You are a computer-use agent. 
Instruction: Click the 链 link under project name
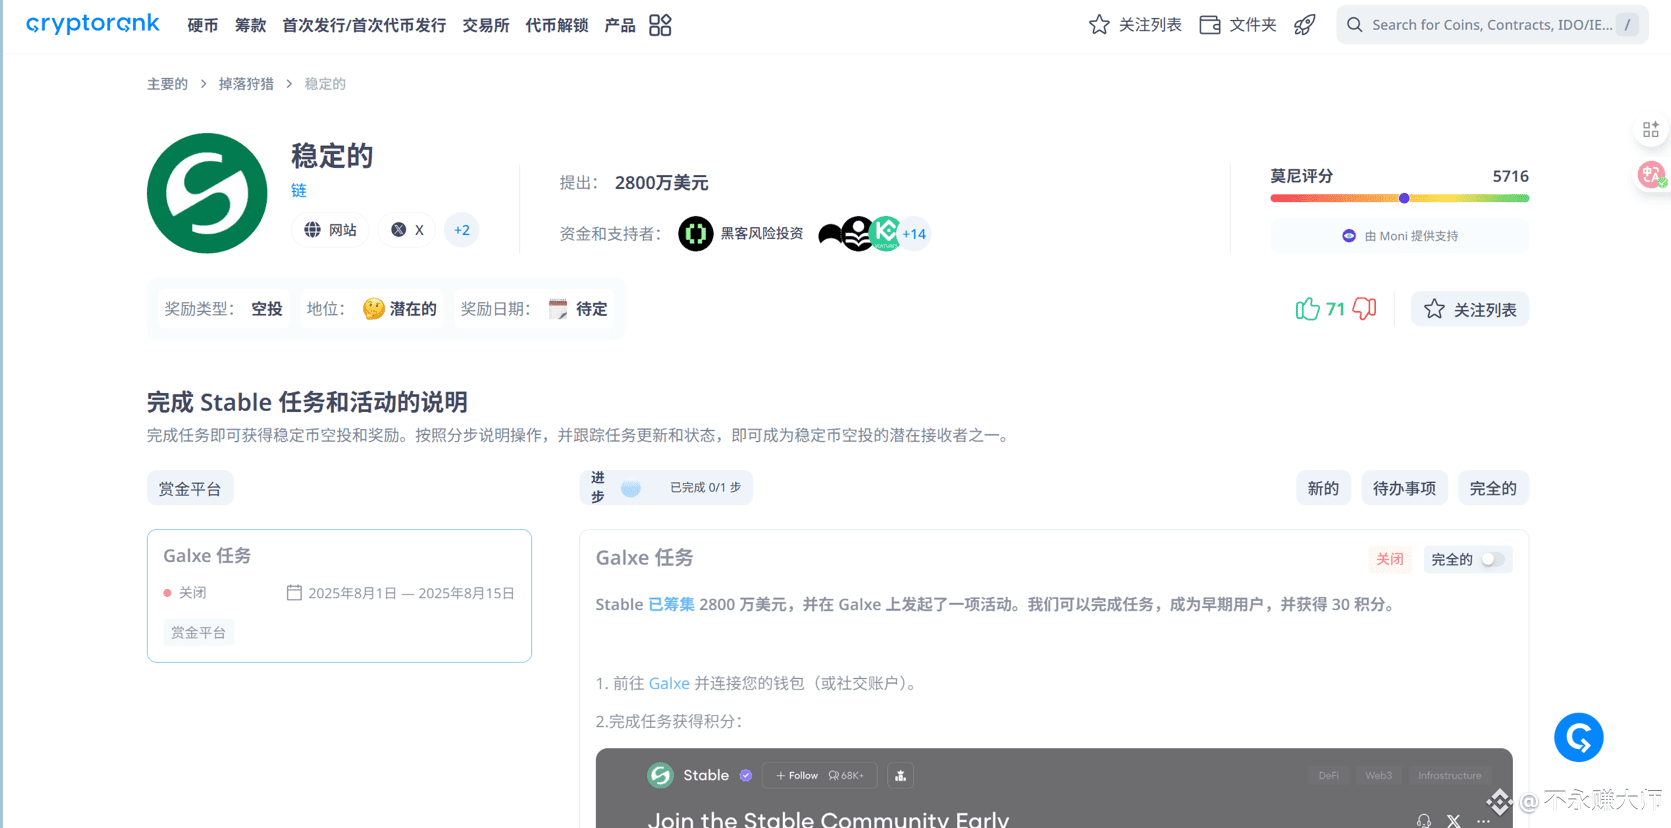click(299, 190)
